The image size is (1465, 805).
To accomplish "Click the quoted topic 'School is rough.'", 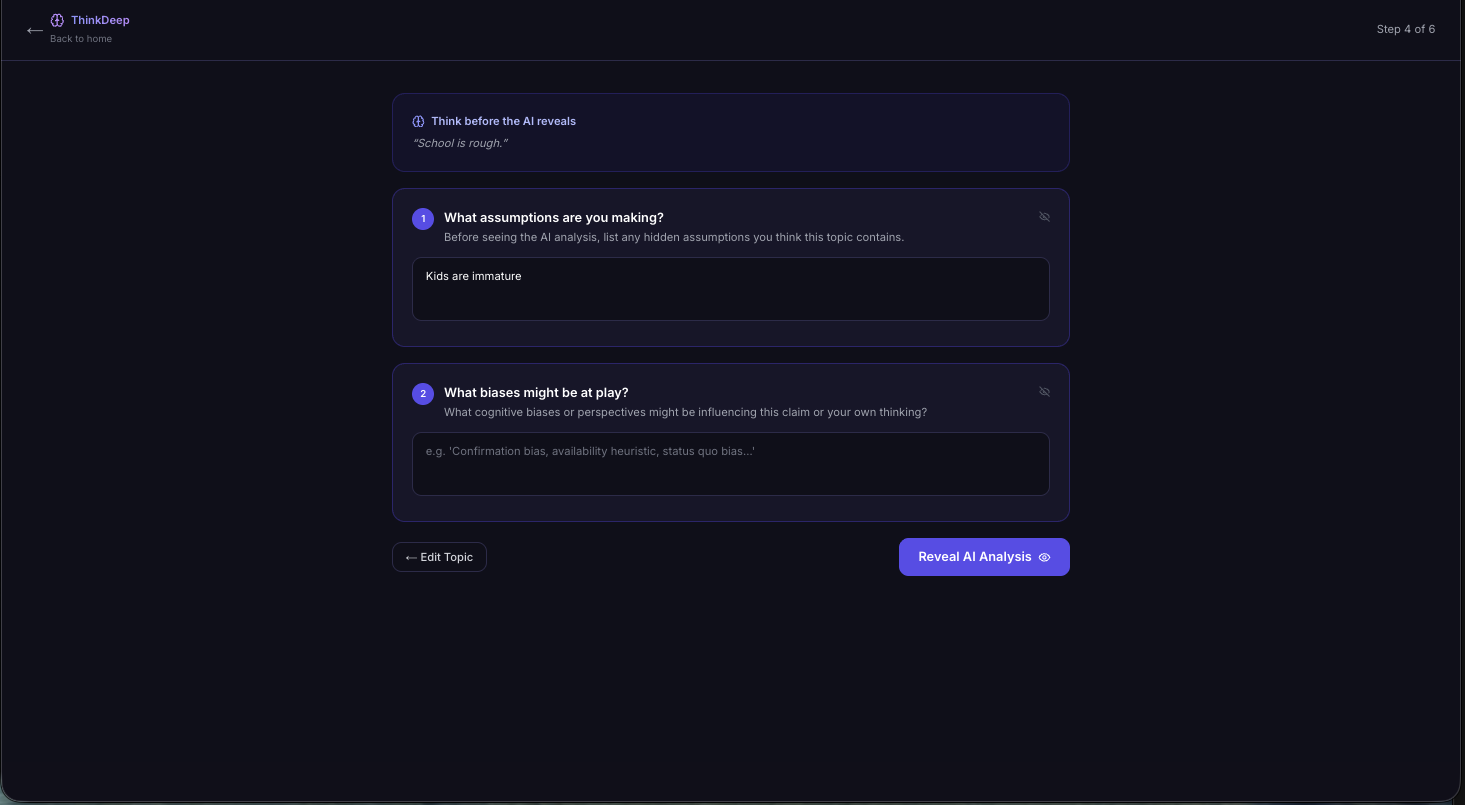I will [x=460, y=143].
